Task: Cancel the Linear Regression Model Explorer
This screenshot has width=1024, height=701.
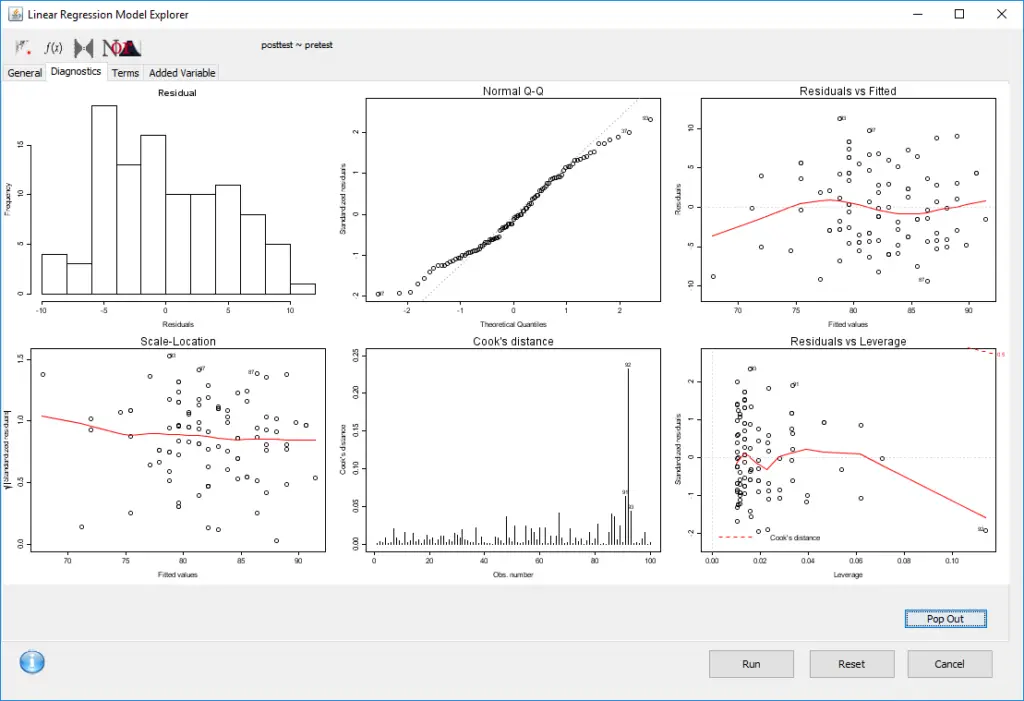Action: 949,663
